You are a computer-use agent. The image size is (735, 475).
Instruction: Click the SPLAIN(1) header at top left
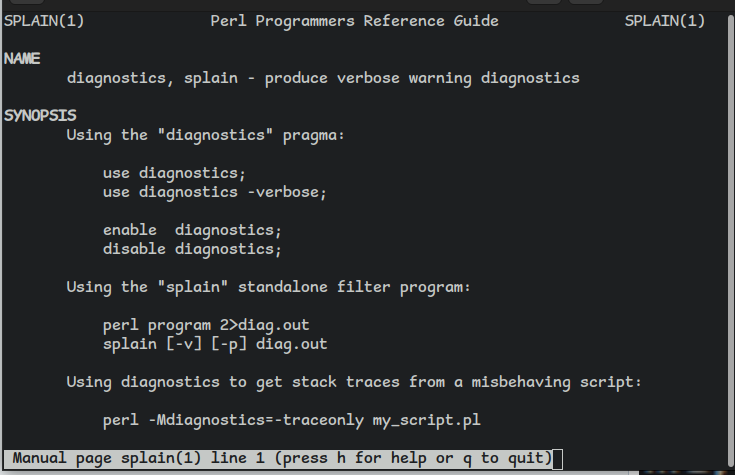coord(44,21)
